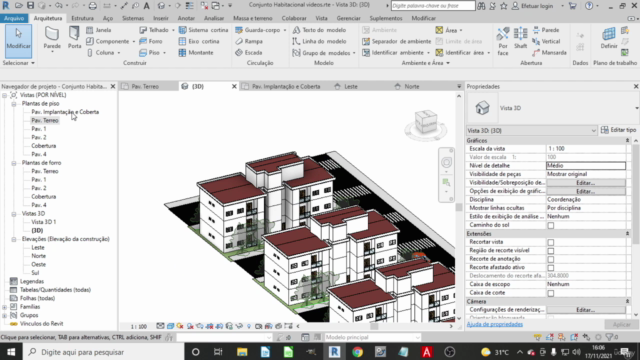Select the Linha do modelo tool

[x=319, y=41]
